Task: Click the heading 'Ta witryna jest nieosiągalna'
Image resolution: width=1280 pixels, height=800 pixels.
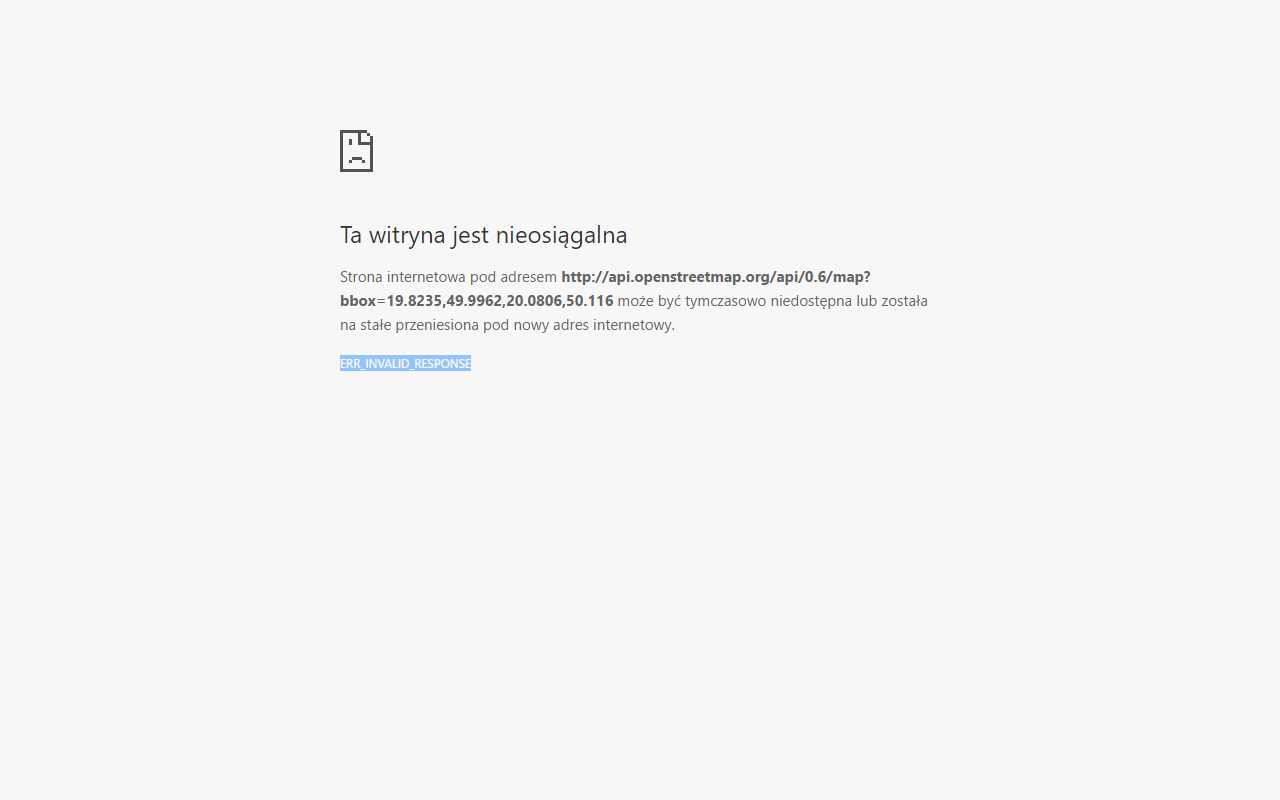Action: click(484, 235)
